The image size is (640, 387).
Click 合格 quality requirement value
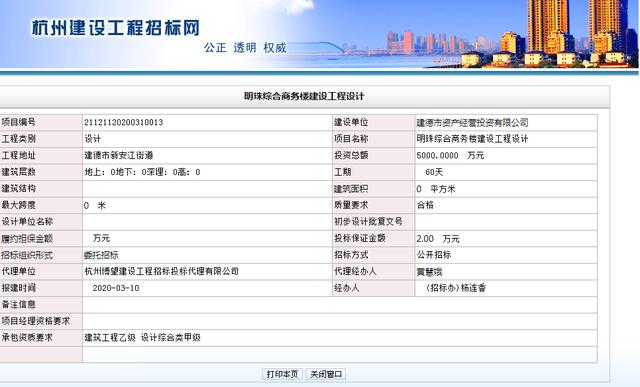[x=425, y=205]
